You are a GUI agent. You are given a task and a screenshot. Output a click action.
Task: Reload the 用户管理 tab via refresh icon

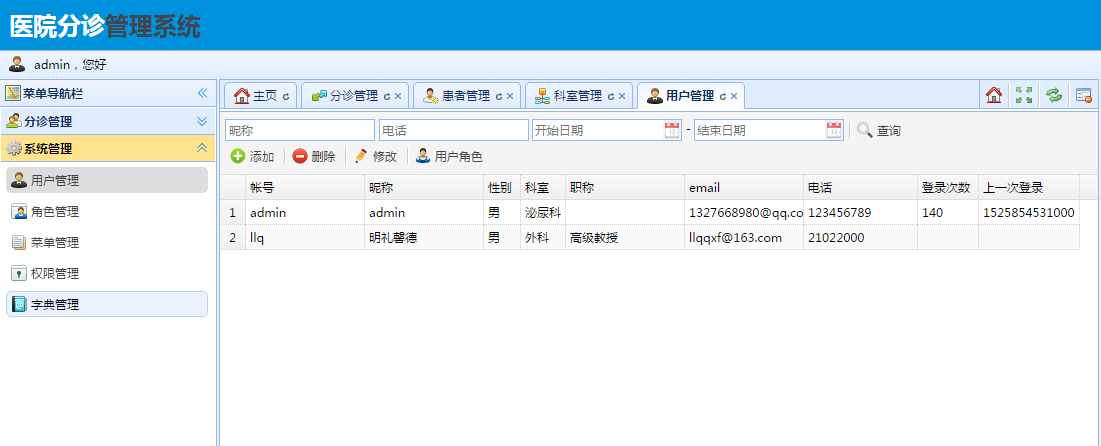723,96
